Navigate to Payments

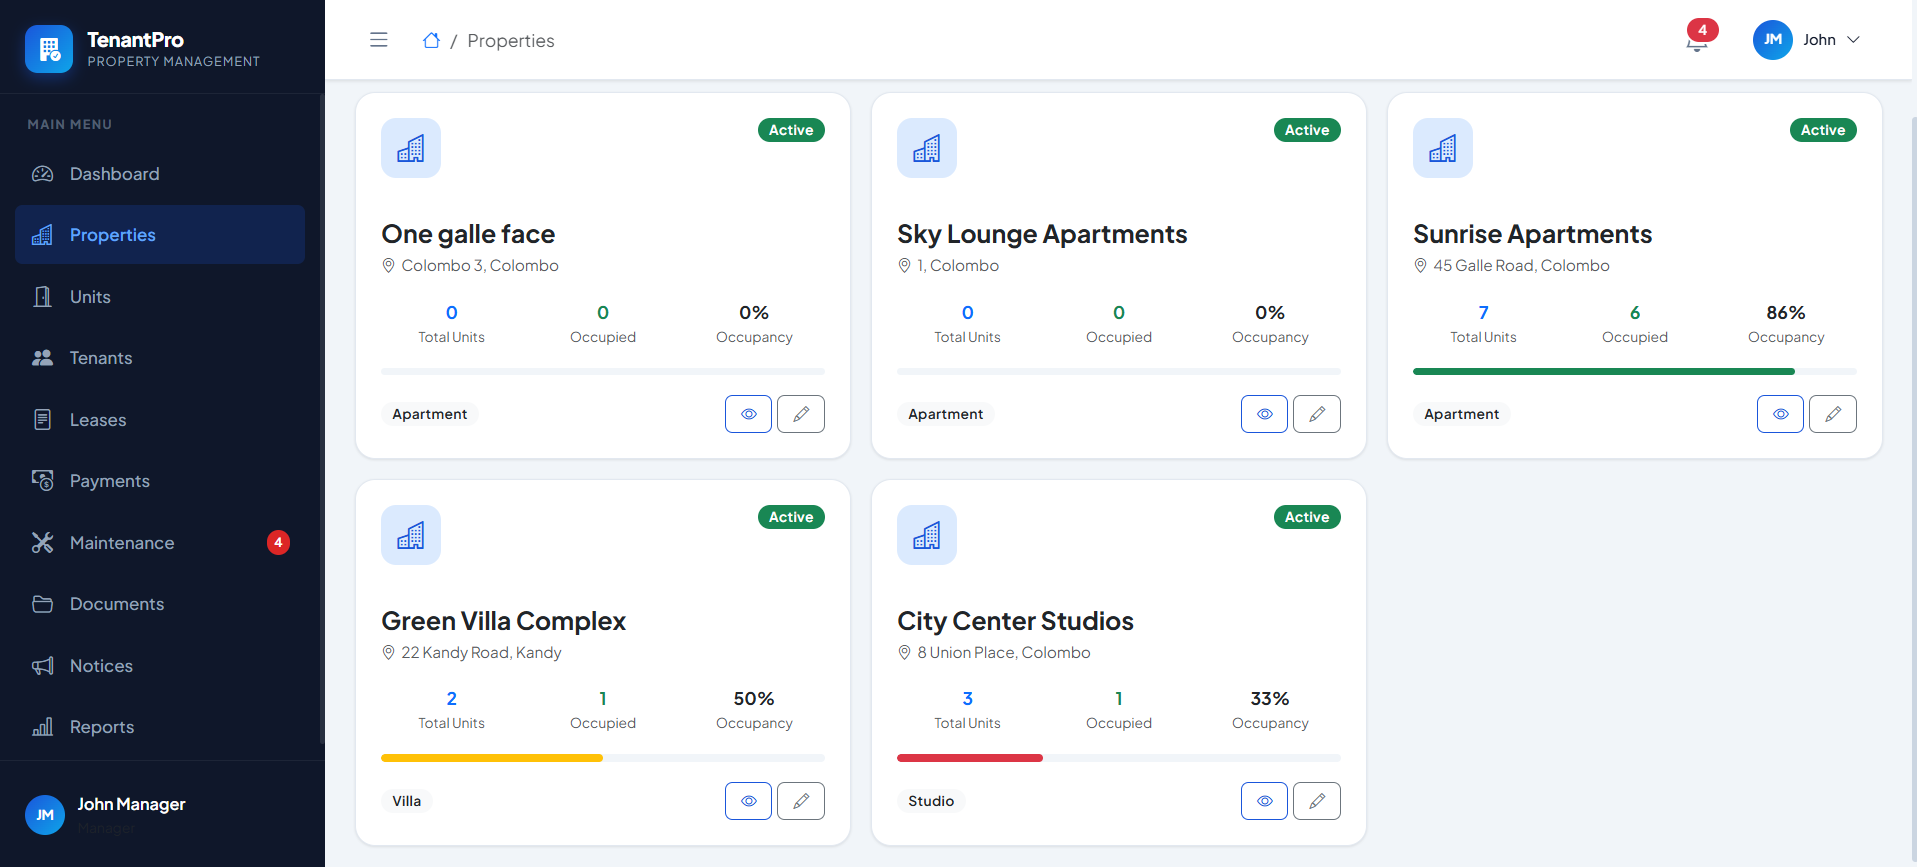(160, 481)
